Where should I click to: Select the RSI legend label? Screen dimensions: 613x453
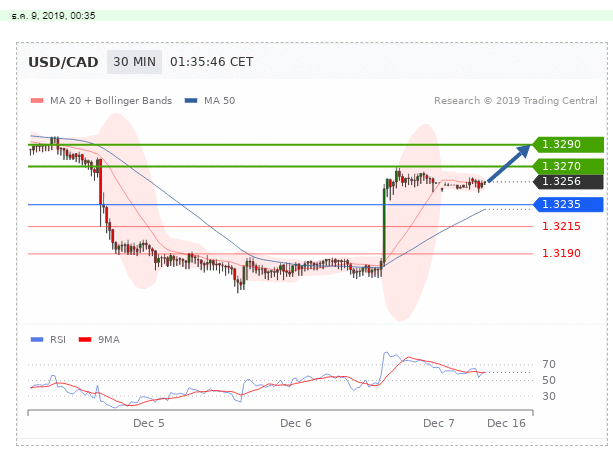58,340
